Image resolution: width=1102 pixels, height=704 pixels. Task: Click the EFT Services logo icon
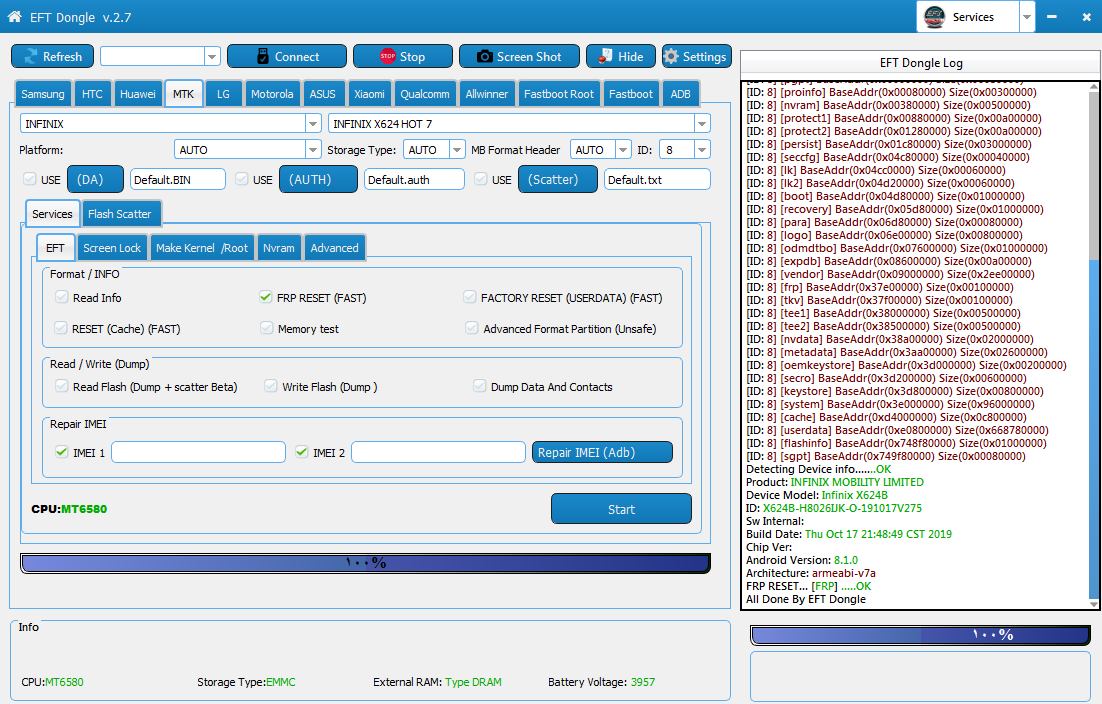coord(934,16)
